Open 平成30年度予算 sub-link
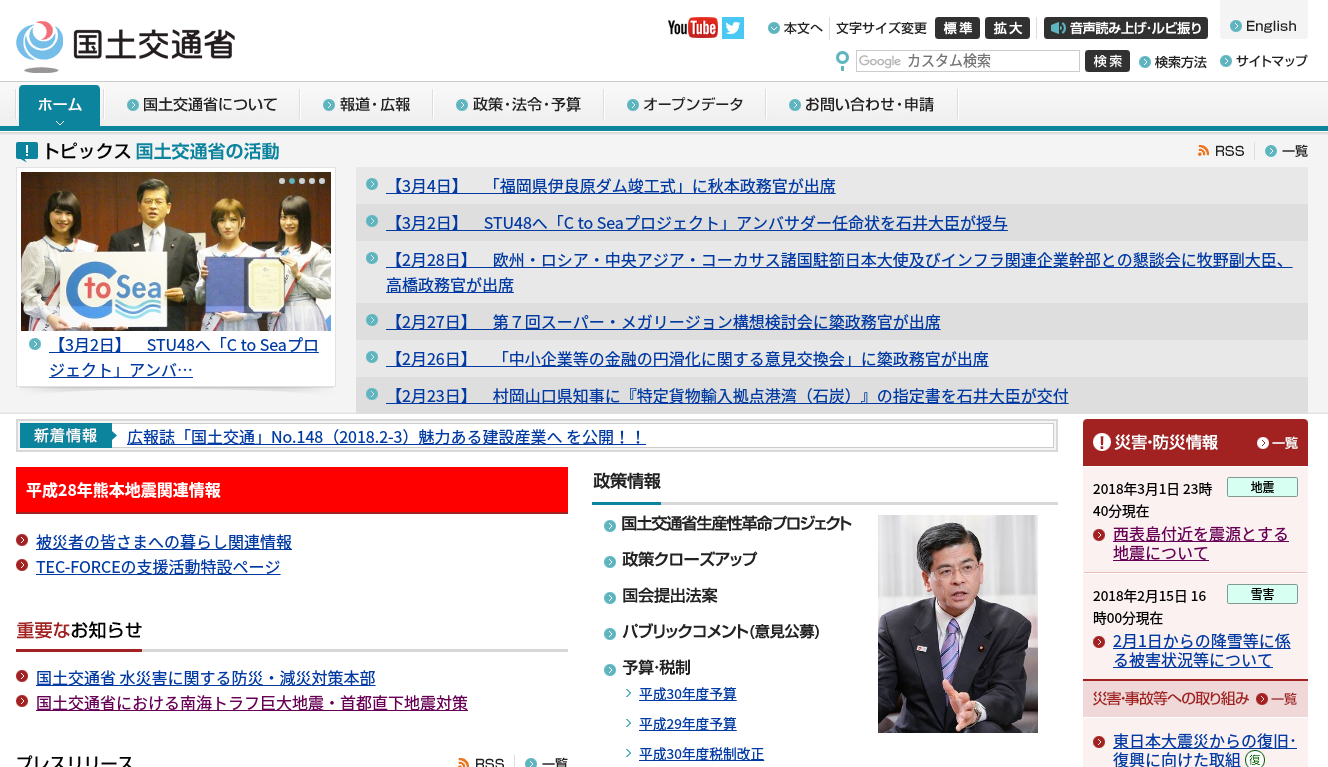The image size is (1328, 767). click(x=688, y=694)
